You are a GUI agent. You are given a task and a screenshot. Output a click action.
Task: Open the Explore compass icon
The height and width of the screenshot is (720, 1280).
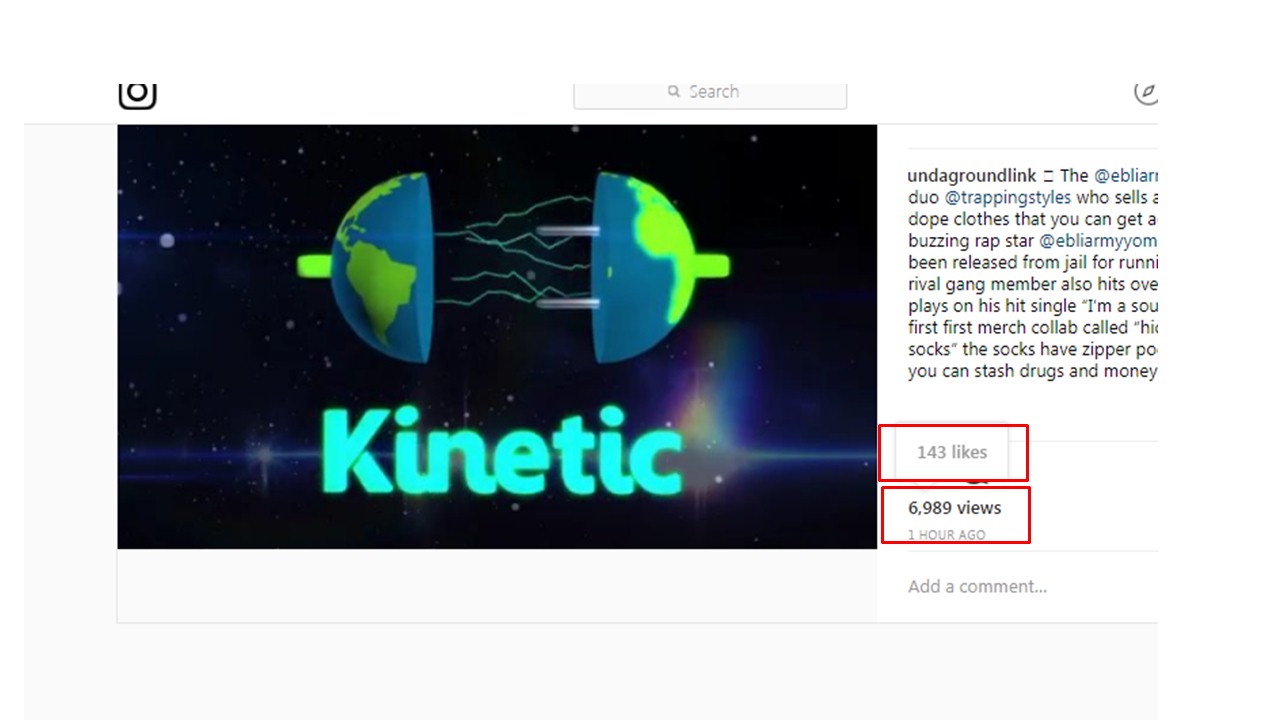(x=1146, y=92)
